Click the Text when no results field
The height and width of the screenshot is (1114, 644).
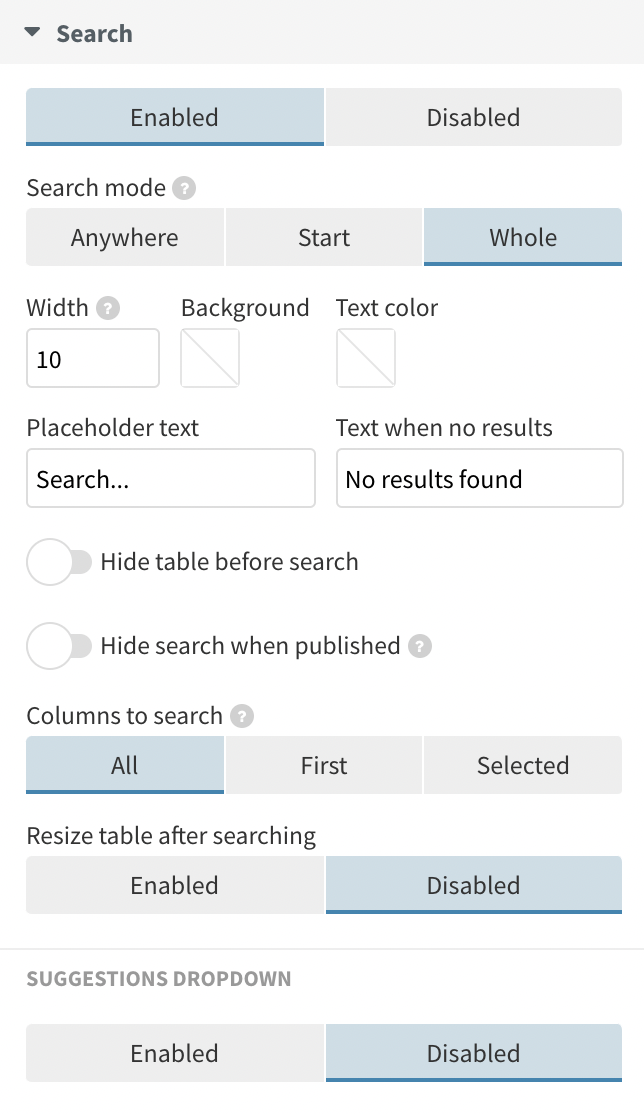pos(479,478)
